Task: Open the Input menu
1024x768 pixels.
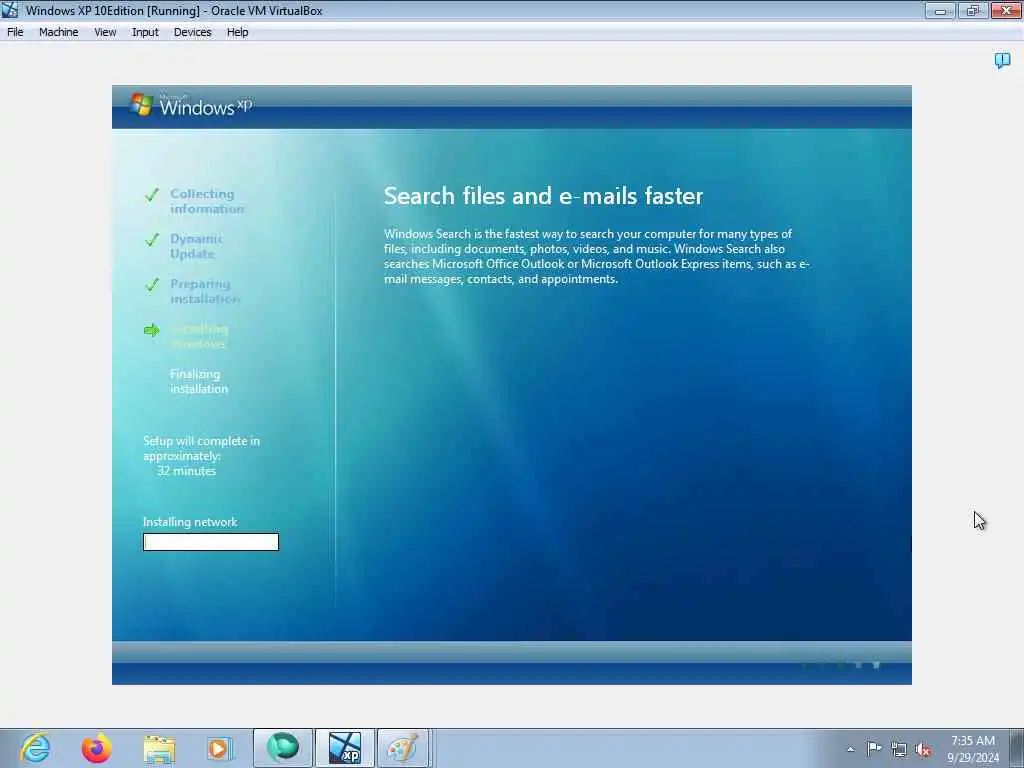Action: (x=145, y=32)
